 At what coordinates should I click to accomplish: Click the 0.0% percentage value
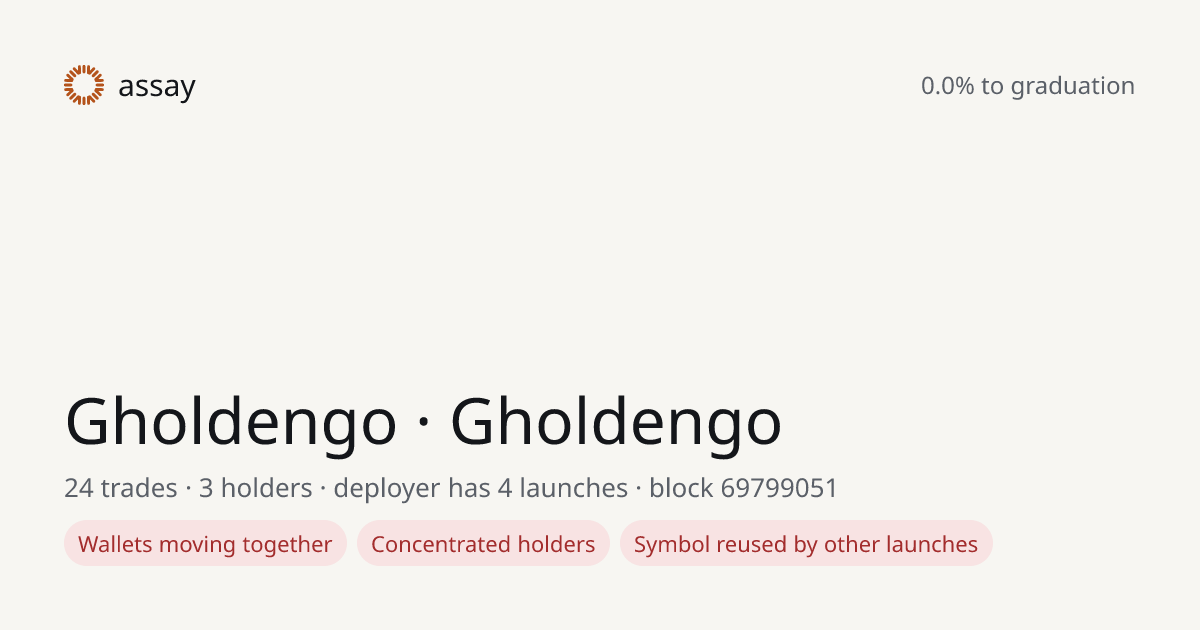[948, 86]
